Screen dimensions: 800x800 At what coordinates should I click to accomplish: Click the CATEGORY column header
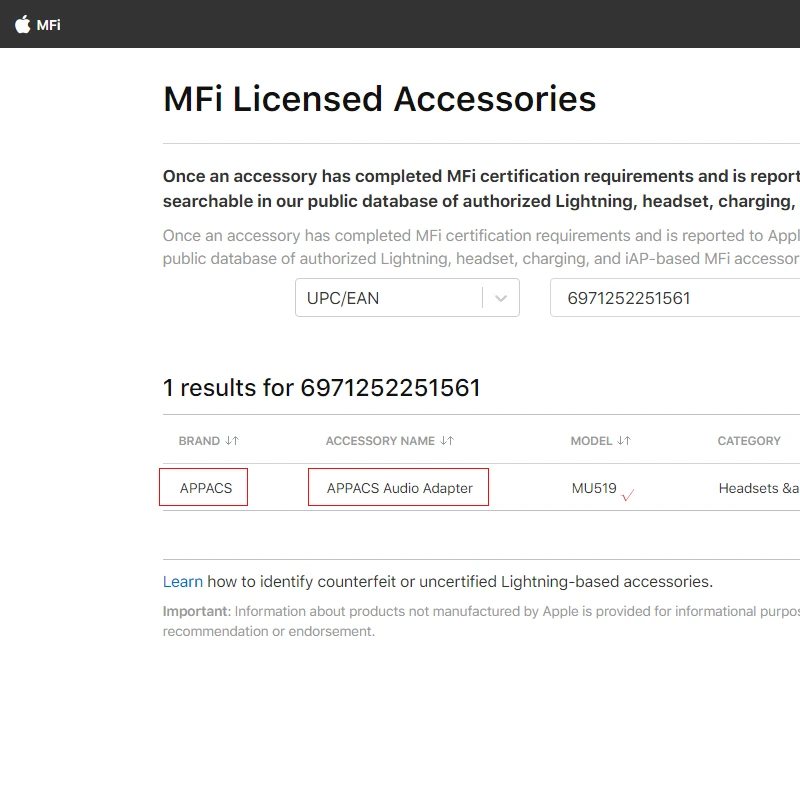coord(749,441)
